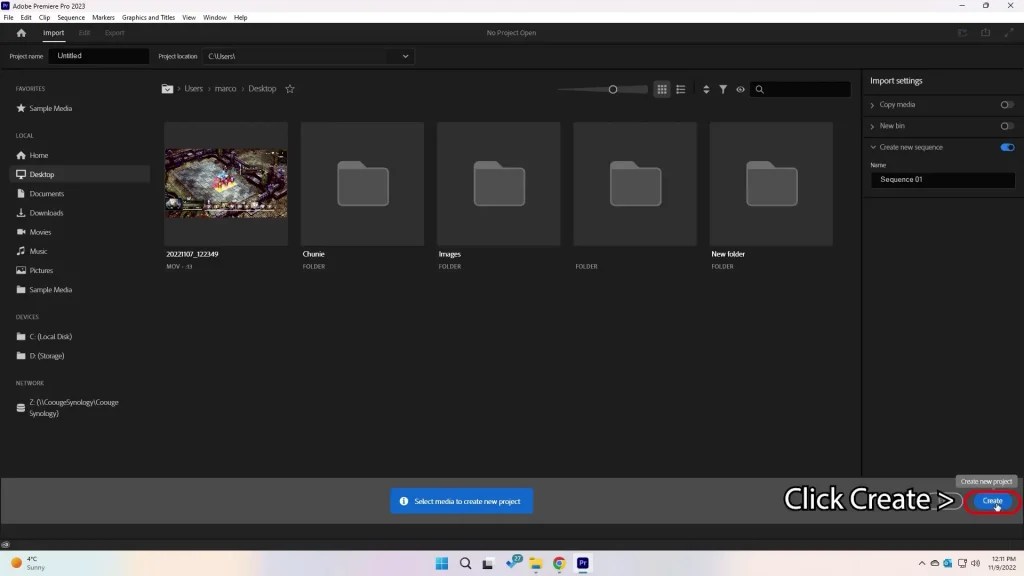The image size is (1024, 576).
Task: Star Desktop as a favorite location
Action: click(290, 89)
